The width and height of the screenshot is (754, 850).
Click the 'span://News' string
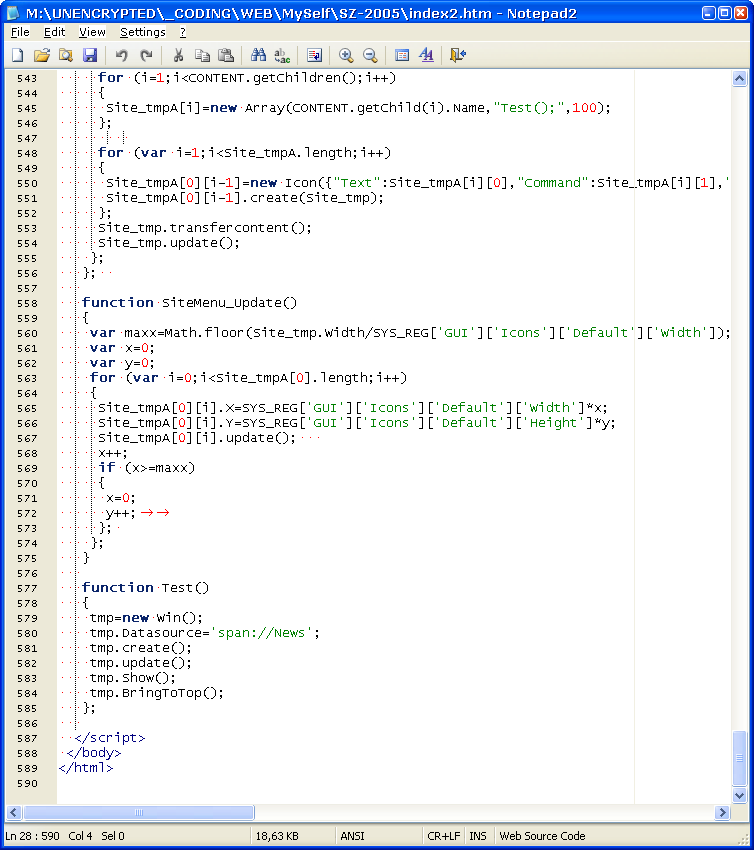coord(265,633)
